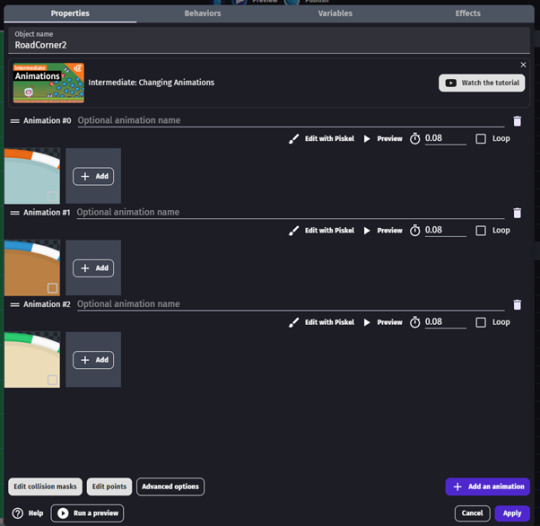Screen dimensions: 540x526
Task: Click the Animation #0 name field
Action: [291, 121]
